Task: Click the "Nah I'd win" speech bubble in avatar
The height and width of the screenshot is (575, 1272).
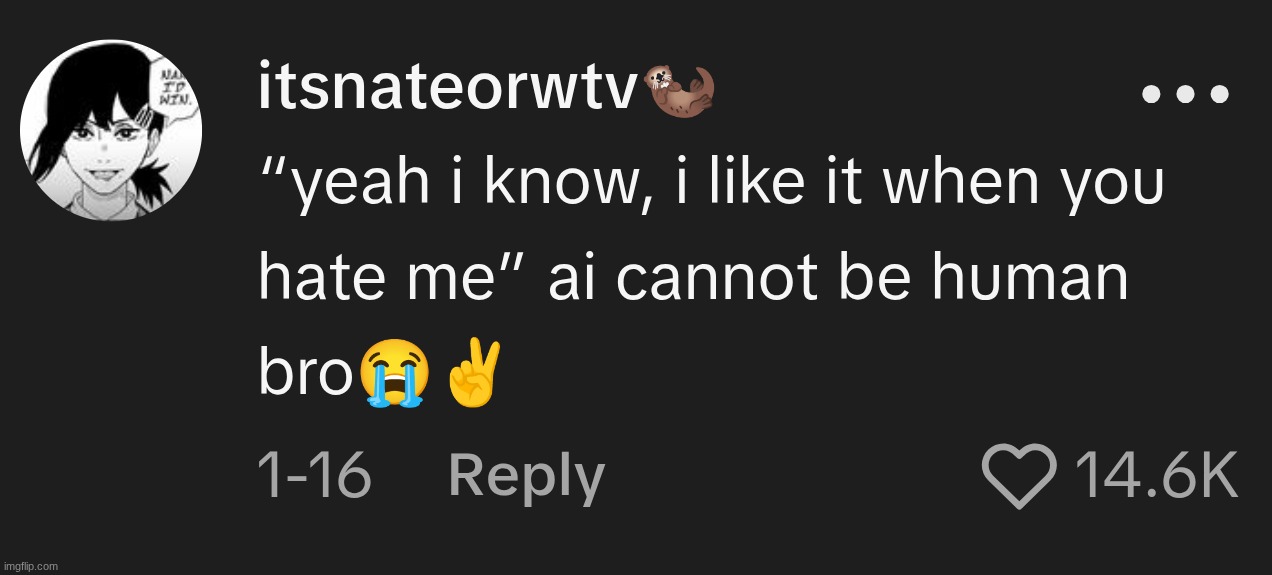Action: pyautogui.click(x=175, y=92)
